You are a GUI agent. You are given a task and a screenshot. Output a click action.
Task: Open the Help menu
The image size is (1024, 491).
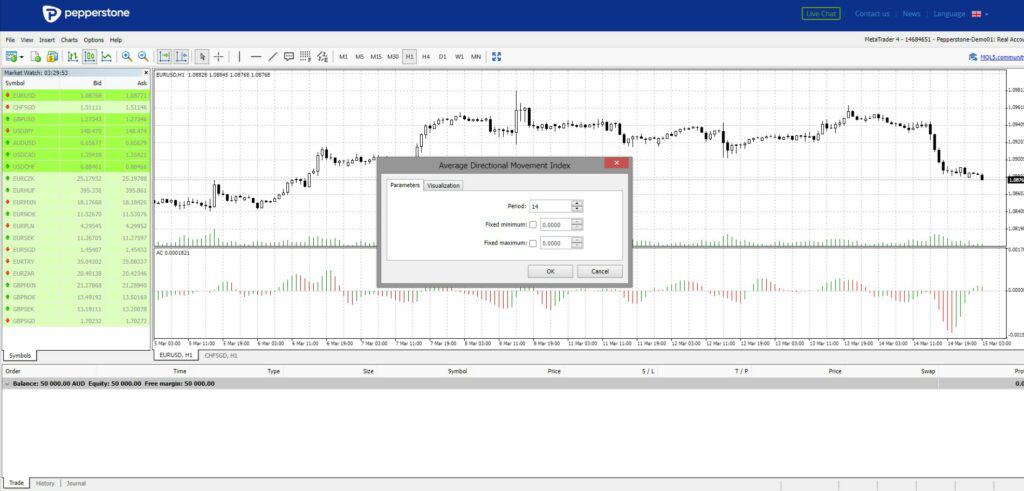116,40
